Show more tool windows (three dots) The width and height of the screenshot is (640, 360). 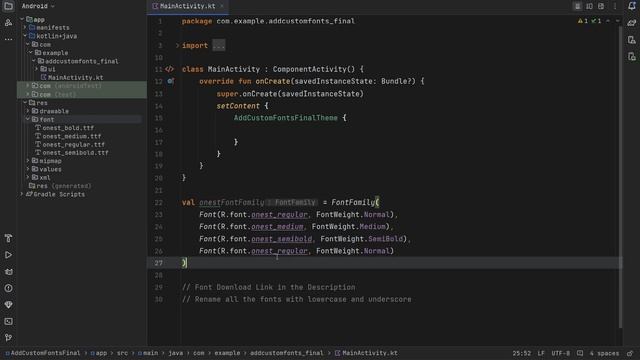8,40
